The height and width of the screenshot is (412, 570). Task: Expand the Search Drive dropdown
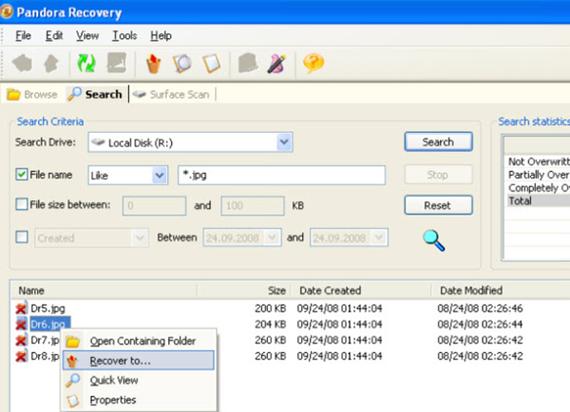(284, 142)
